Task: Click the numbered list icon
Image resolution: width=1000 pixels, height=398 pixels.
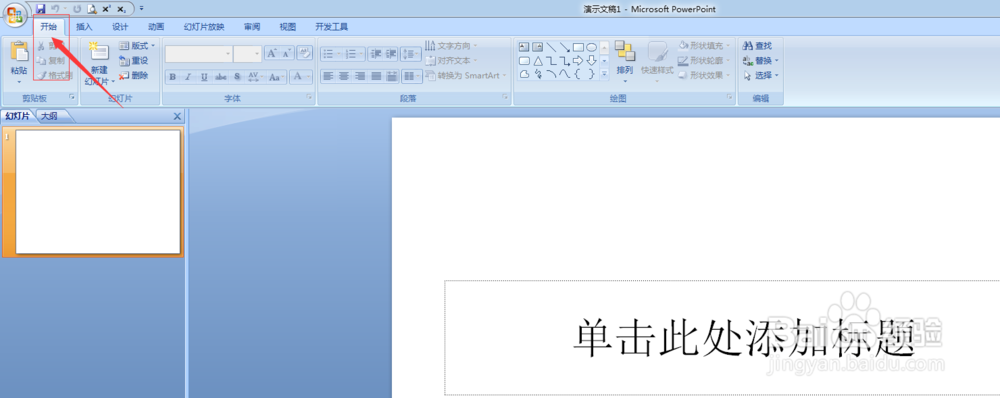Action: [x=351, y=54]
